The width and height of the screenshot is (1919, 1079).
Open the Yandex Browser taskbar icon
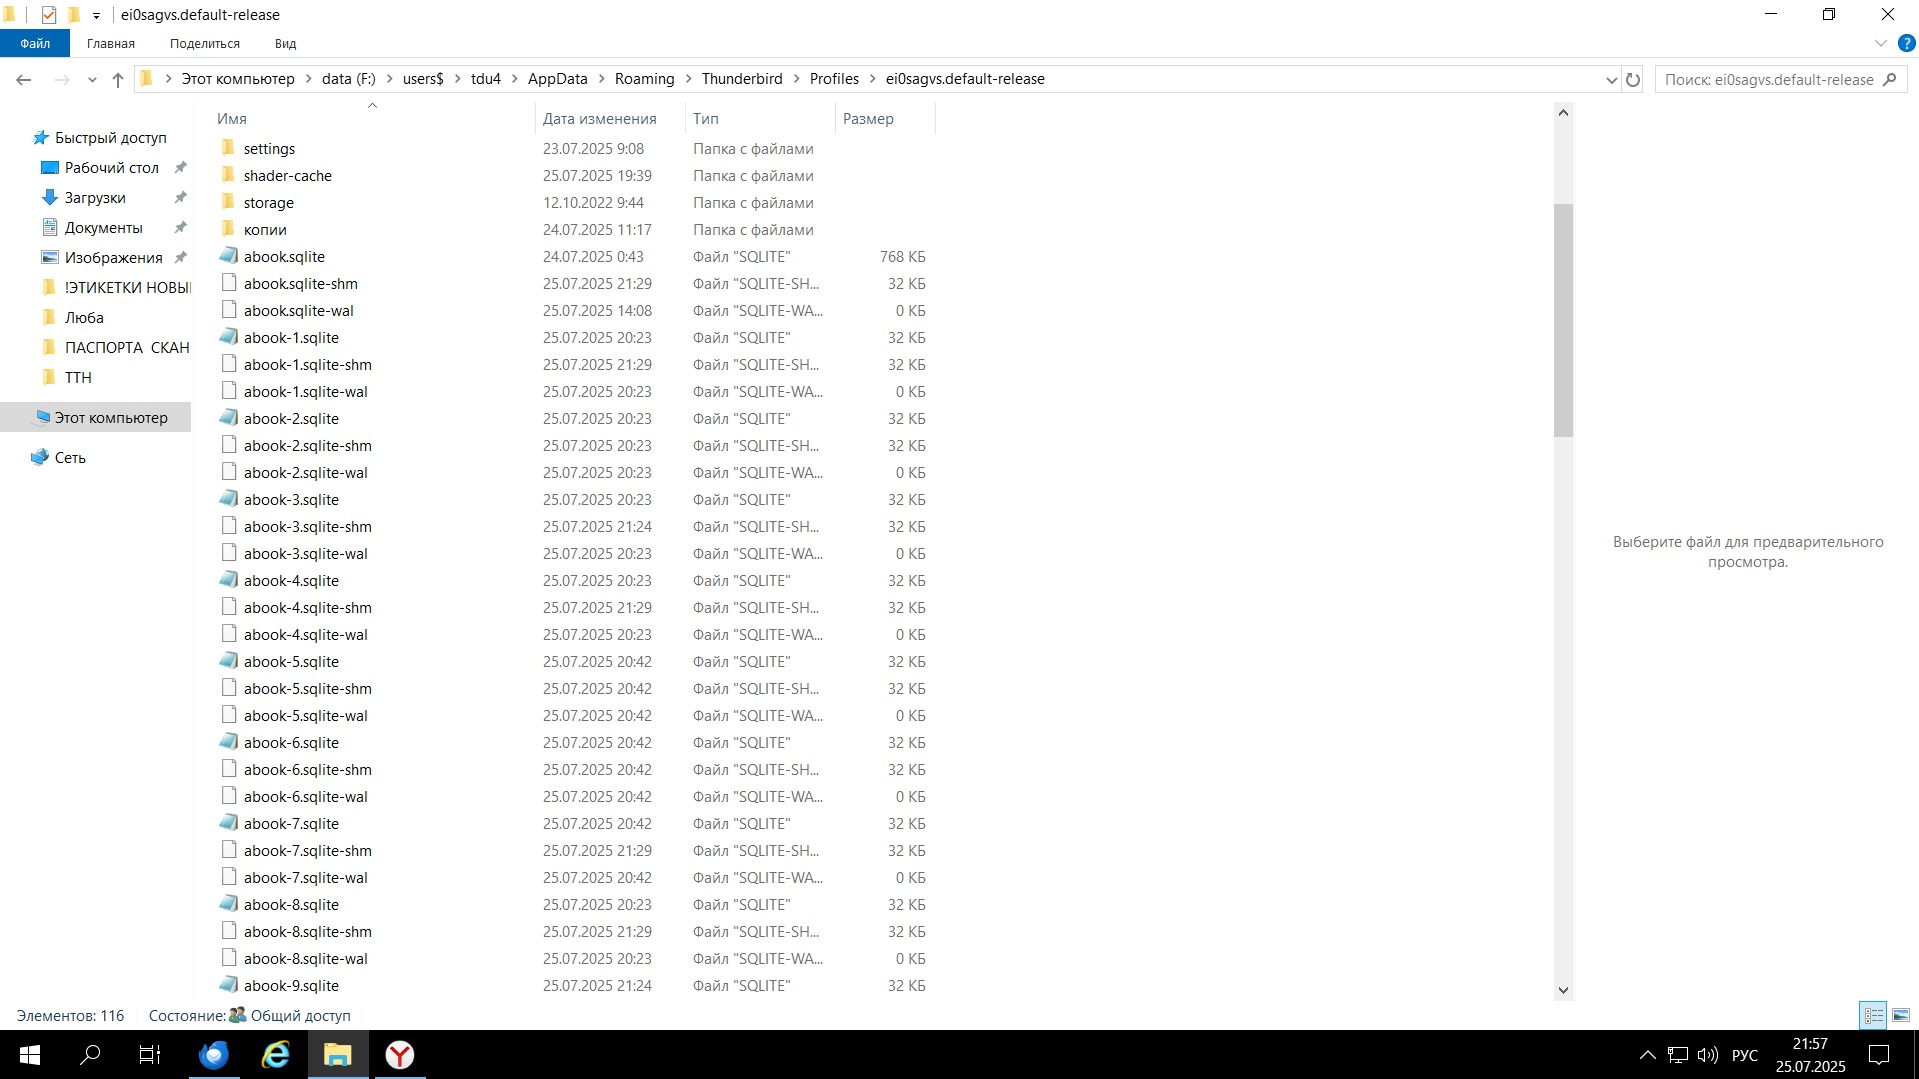click(x=400, y=1055)
